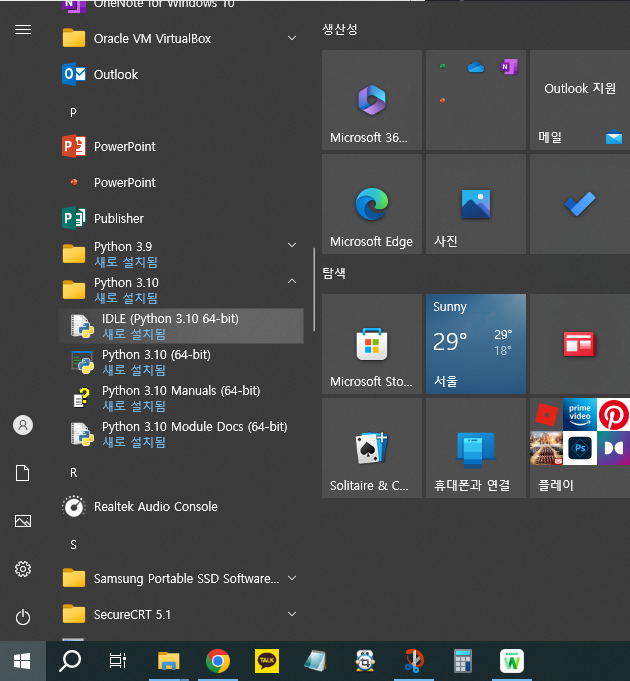Click the 탐색 group title
Viewport: 630px width, 681px height.
(334, 273)
